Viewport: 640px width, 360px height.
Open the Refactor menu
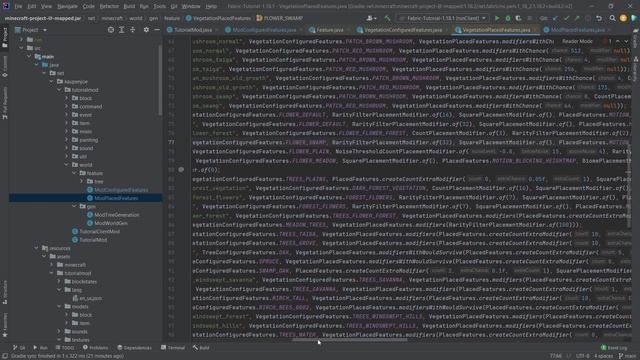109,6
